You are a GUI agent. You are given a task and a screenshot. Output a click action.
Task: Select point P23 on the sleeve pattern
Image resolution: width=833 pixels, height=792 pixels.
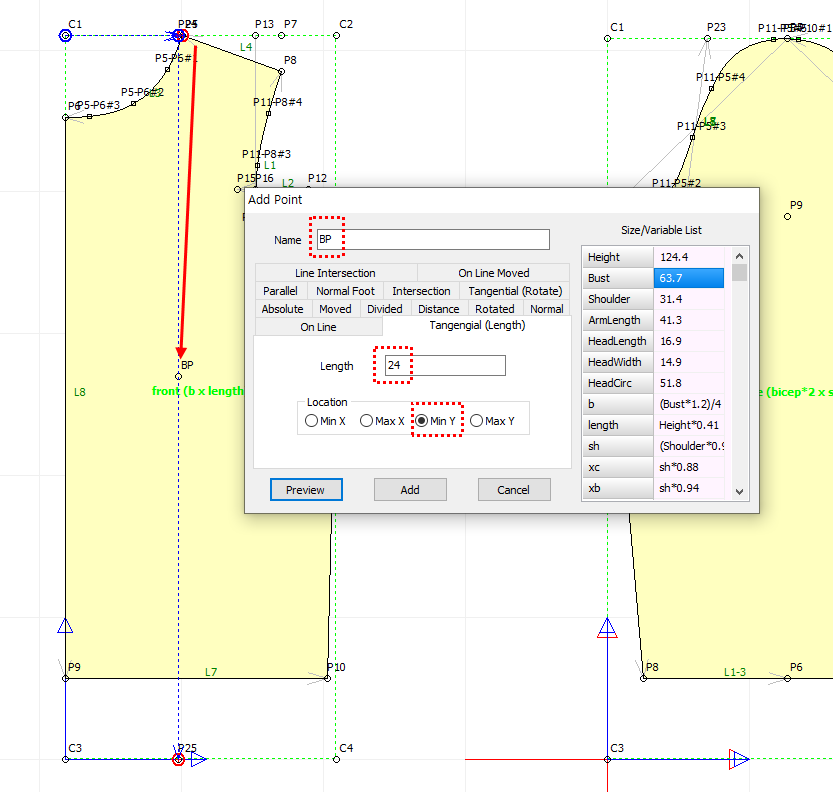707,38
